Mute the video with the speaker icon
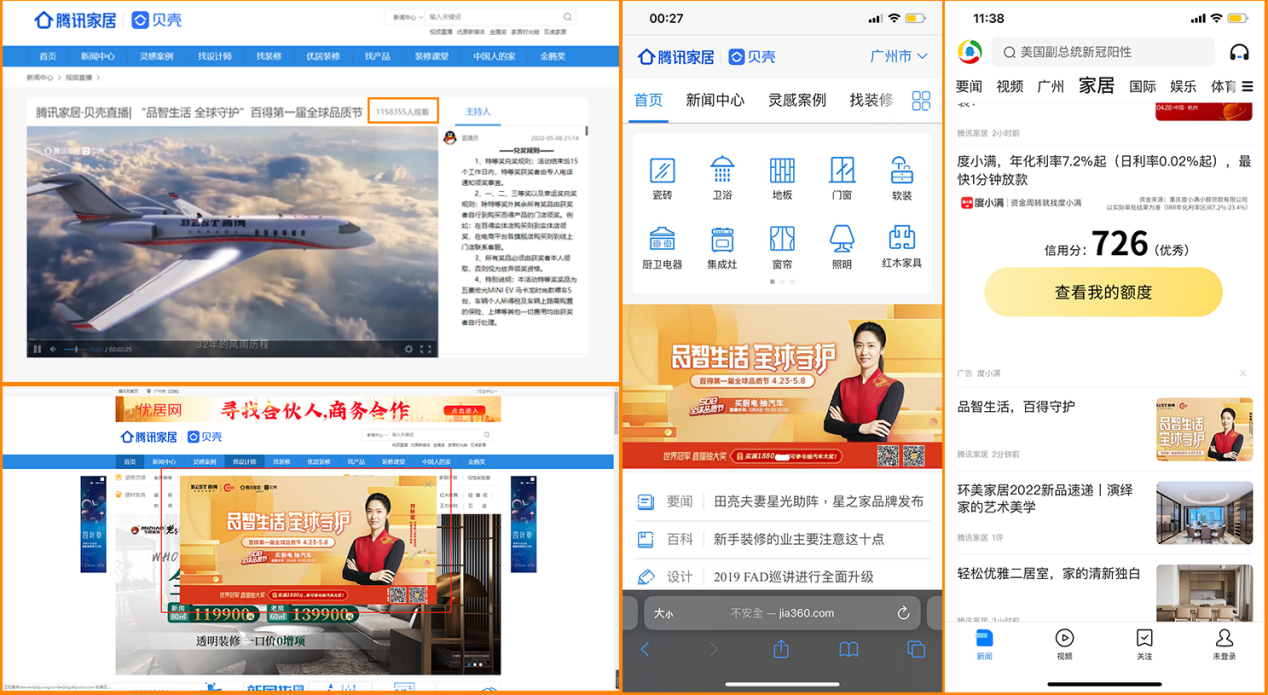 point(55,349)
